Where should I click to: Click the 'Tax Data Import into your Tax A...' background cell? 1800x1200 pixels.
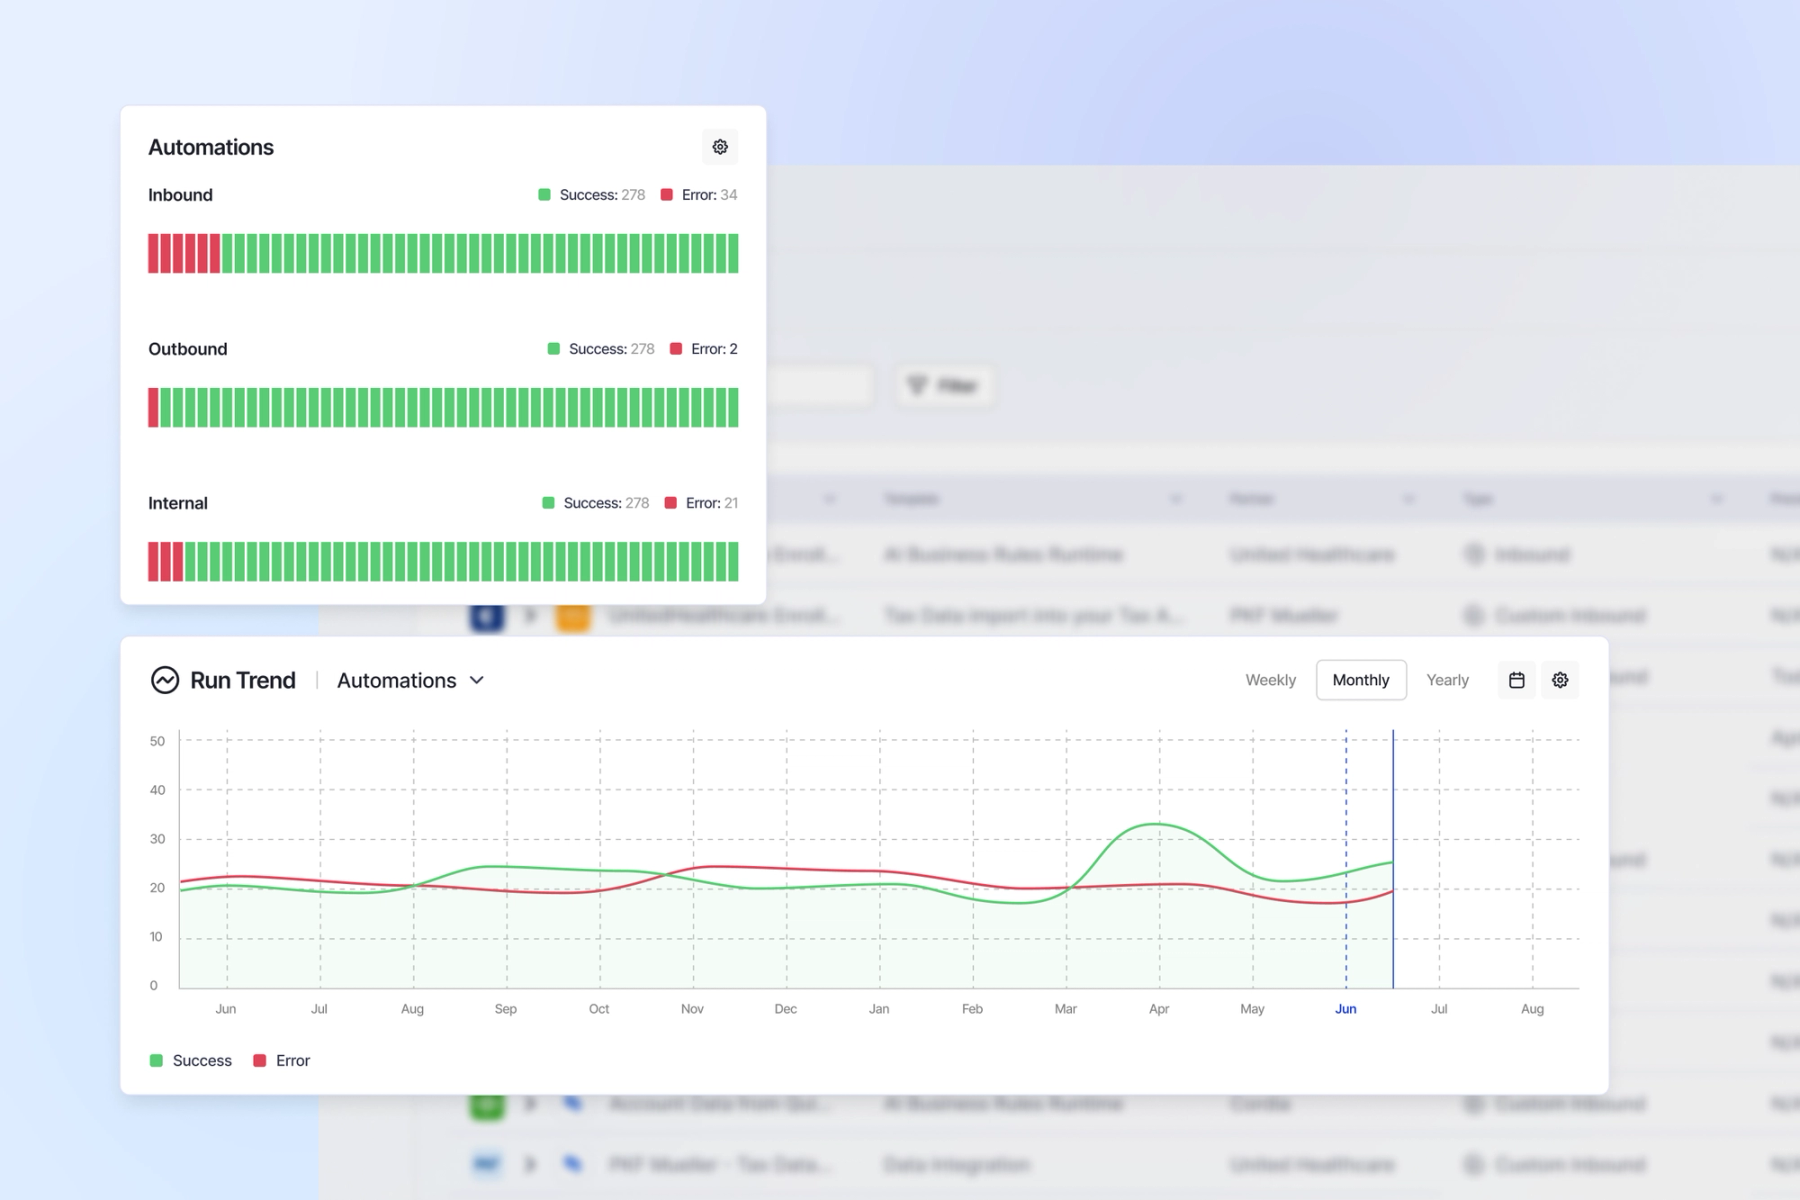click(x=1034, y=616)
